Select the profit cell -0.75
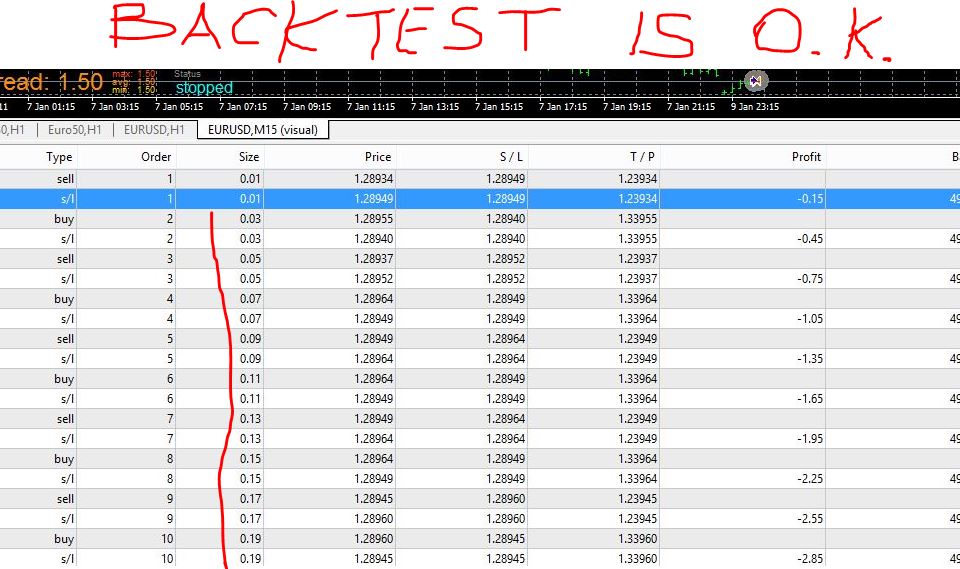 (810, 279)
